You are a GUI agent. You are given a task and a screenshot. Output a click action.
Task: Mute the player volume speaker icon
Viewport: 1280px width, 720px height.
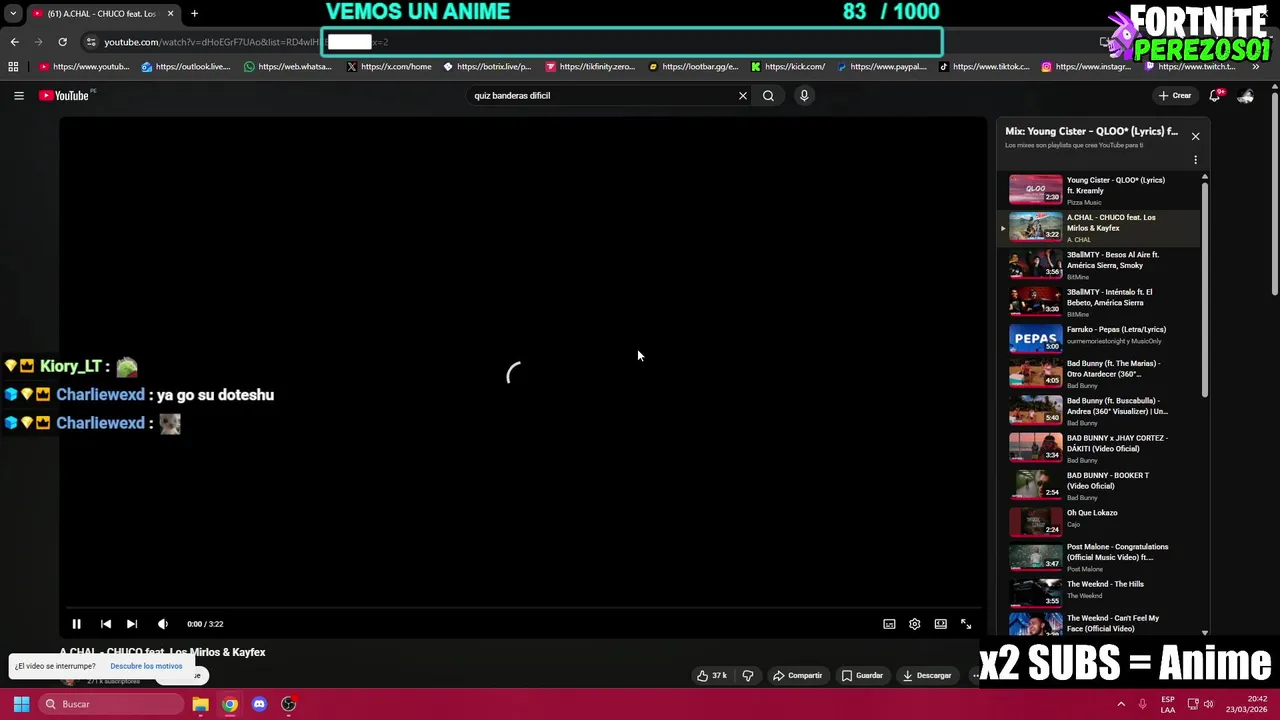(163, 624)
